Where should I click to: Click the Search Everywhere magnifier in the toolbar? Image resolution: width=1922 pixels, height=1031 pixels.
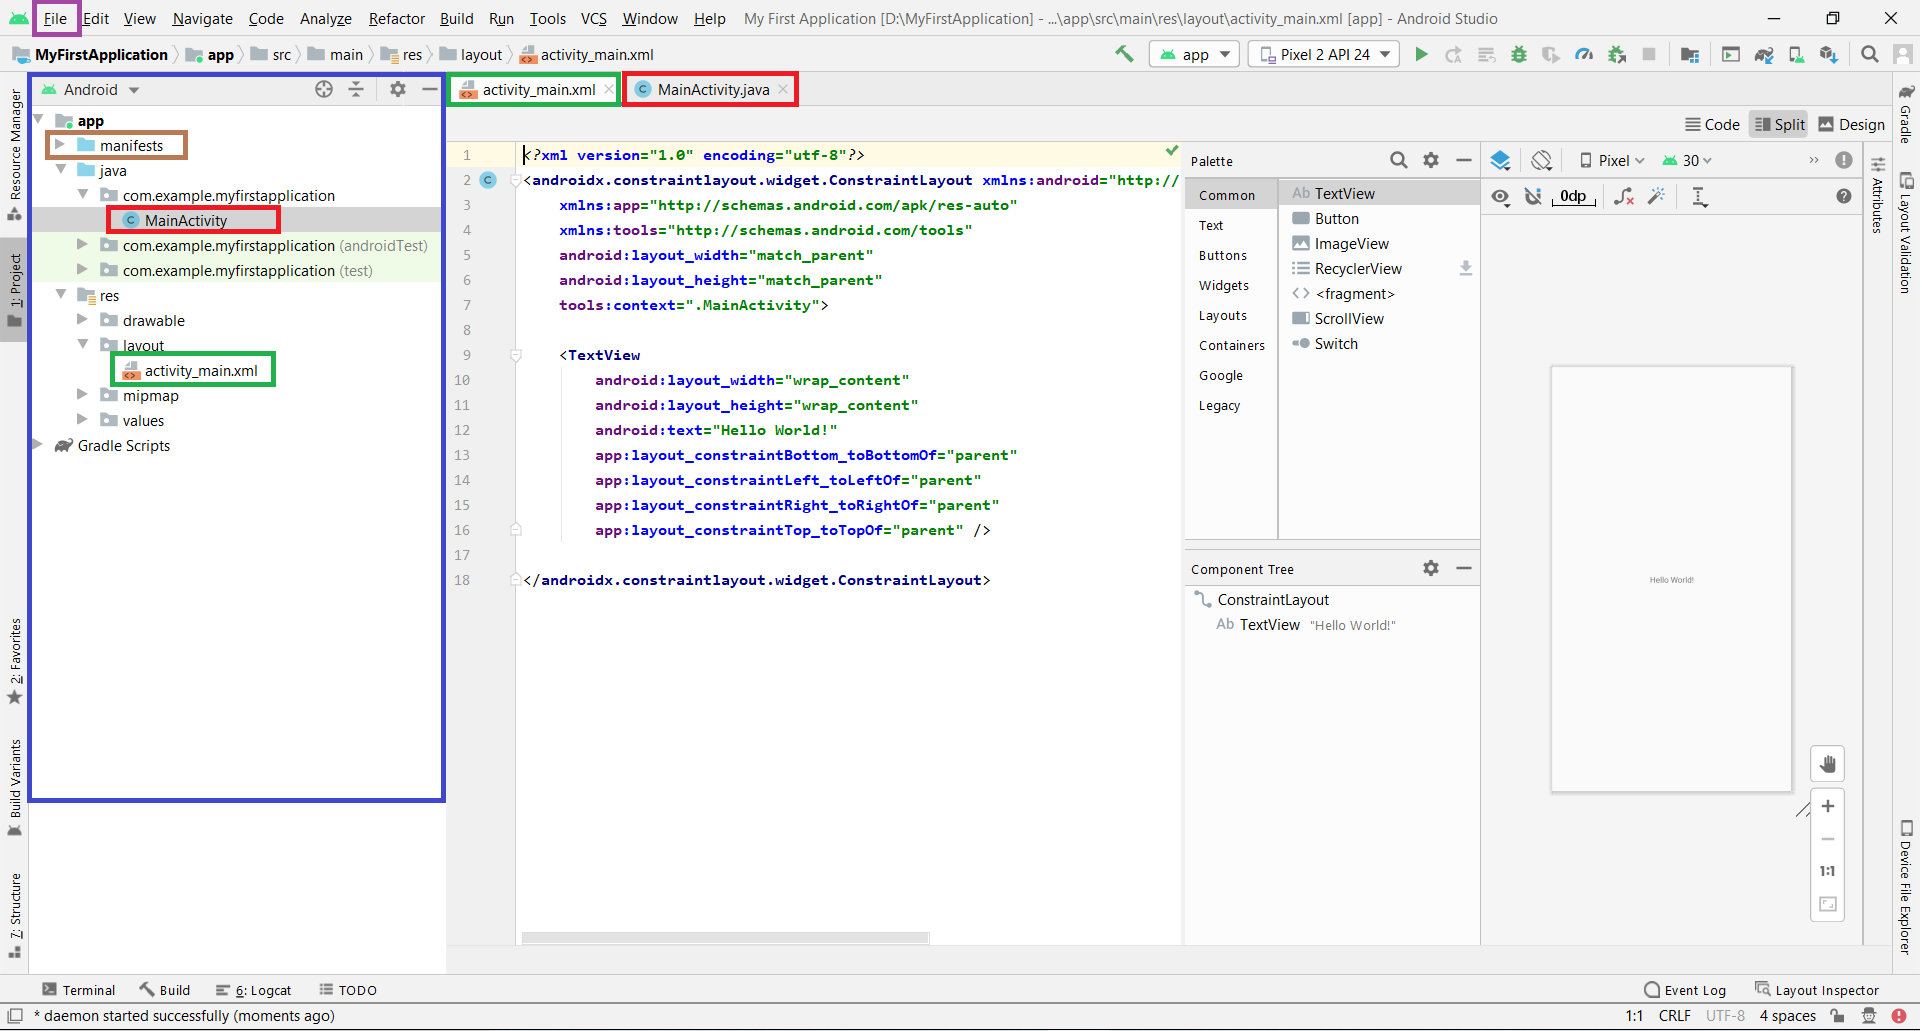tap(1869, 55)
